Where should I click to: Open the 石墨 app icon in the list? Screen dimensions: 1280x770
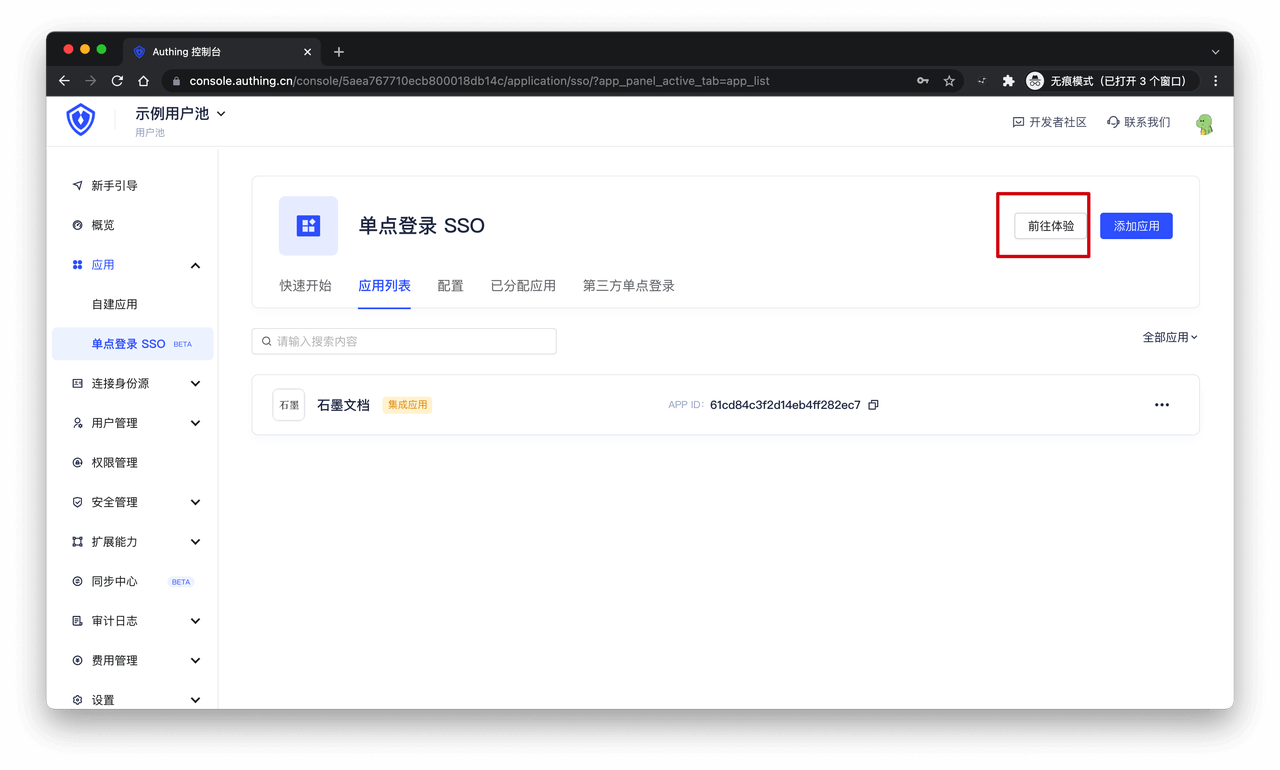pos(288,404)
